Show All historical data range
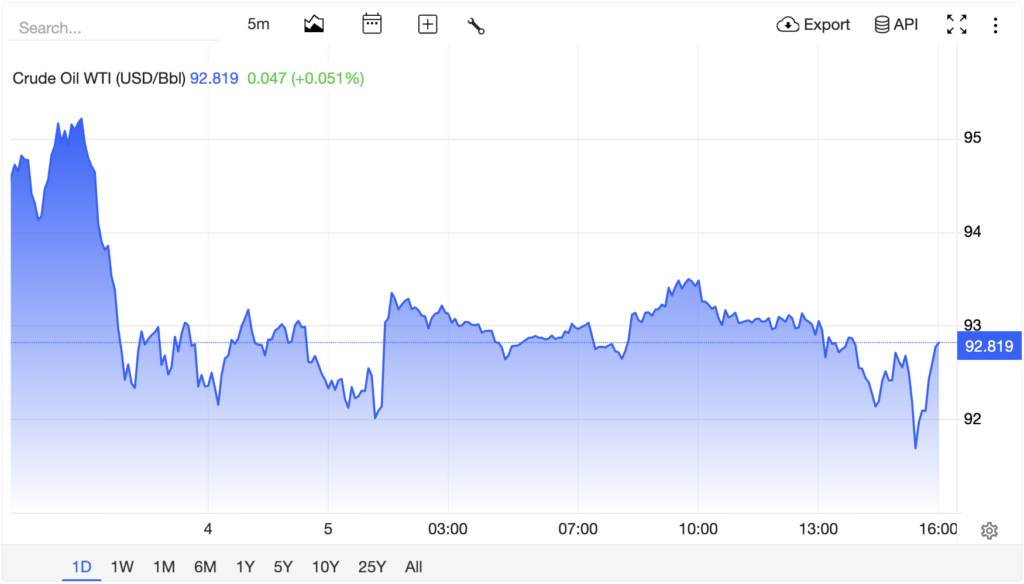The height and width of the screenshot is (584, 1024). (413, 566)
